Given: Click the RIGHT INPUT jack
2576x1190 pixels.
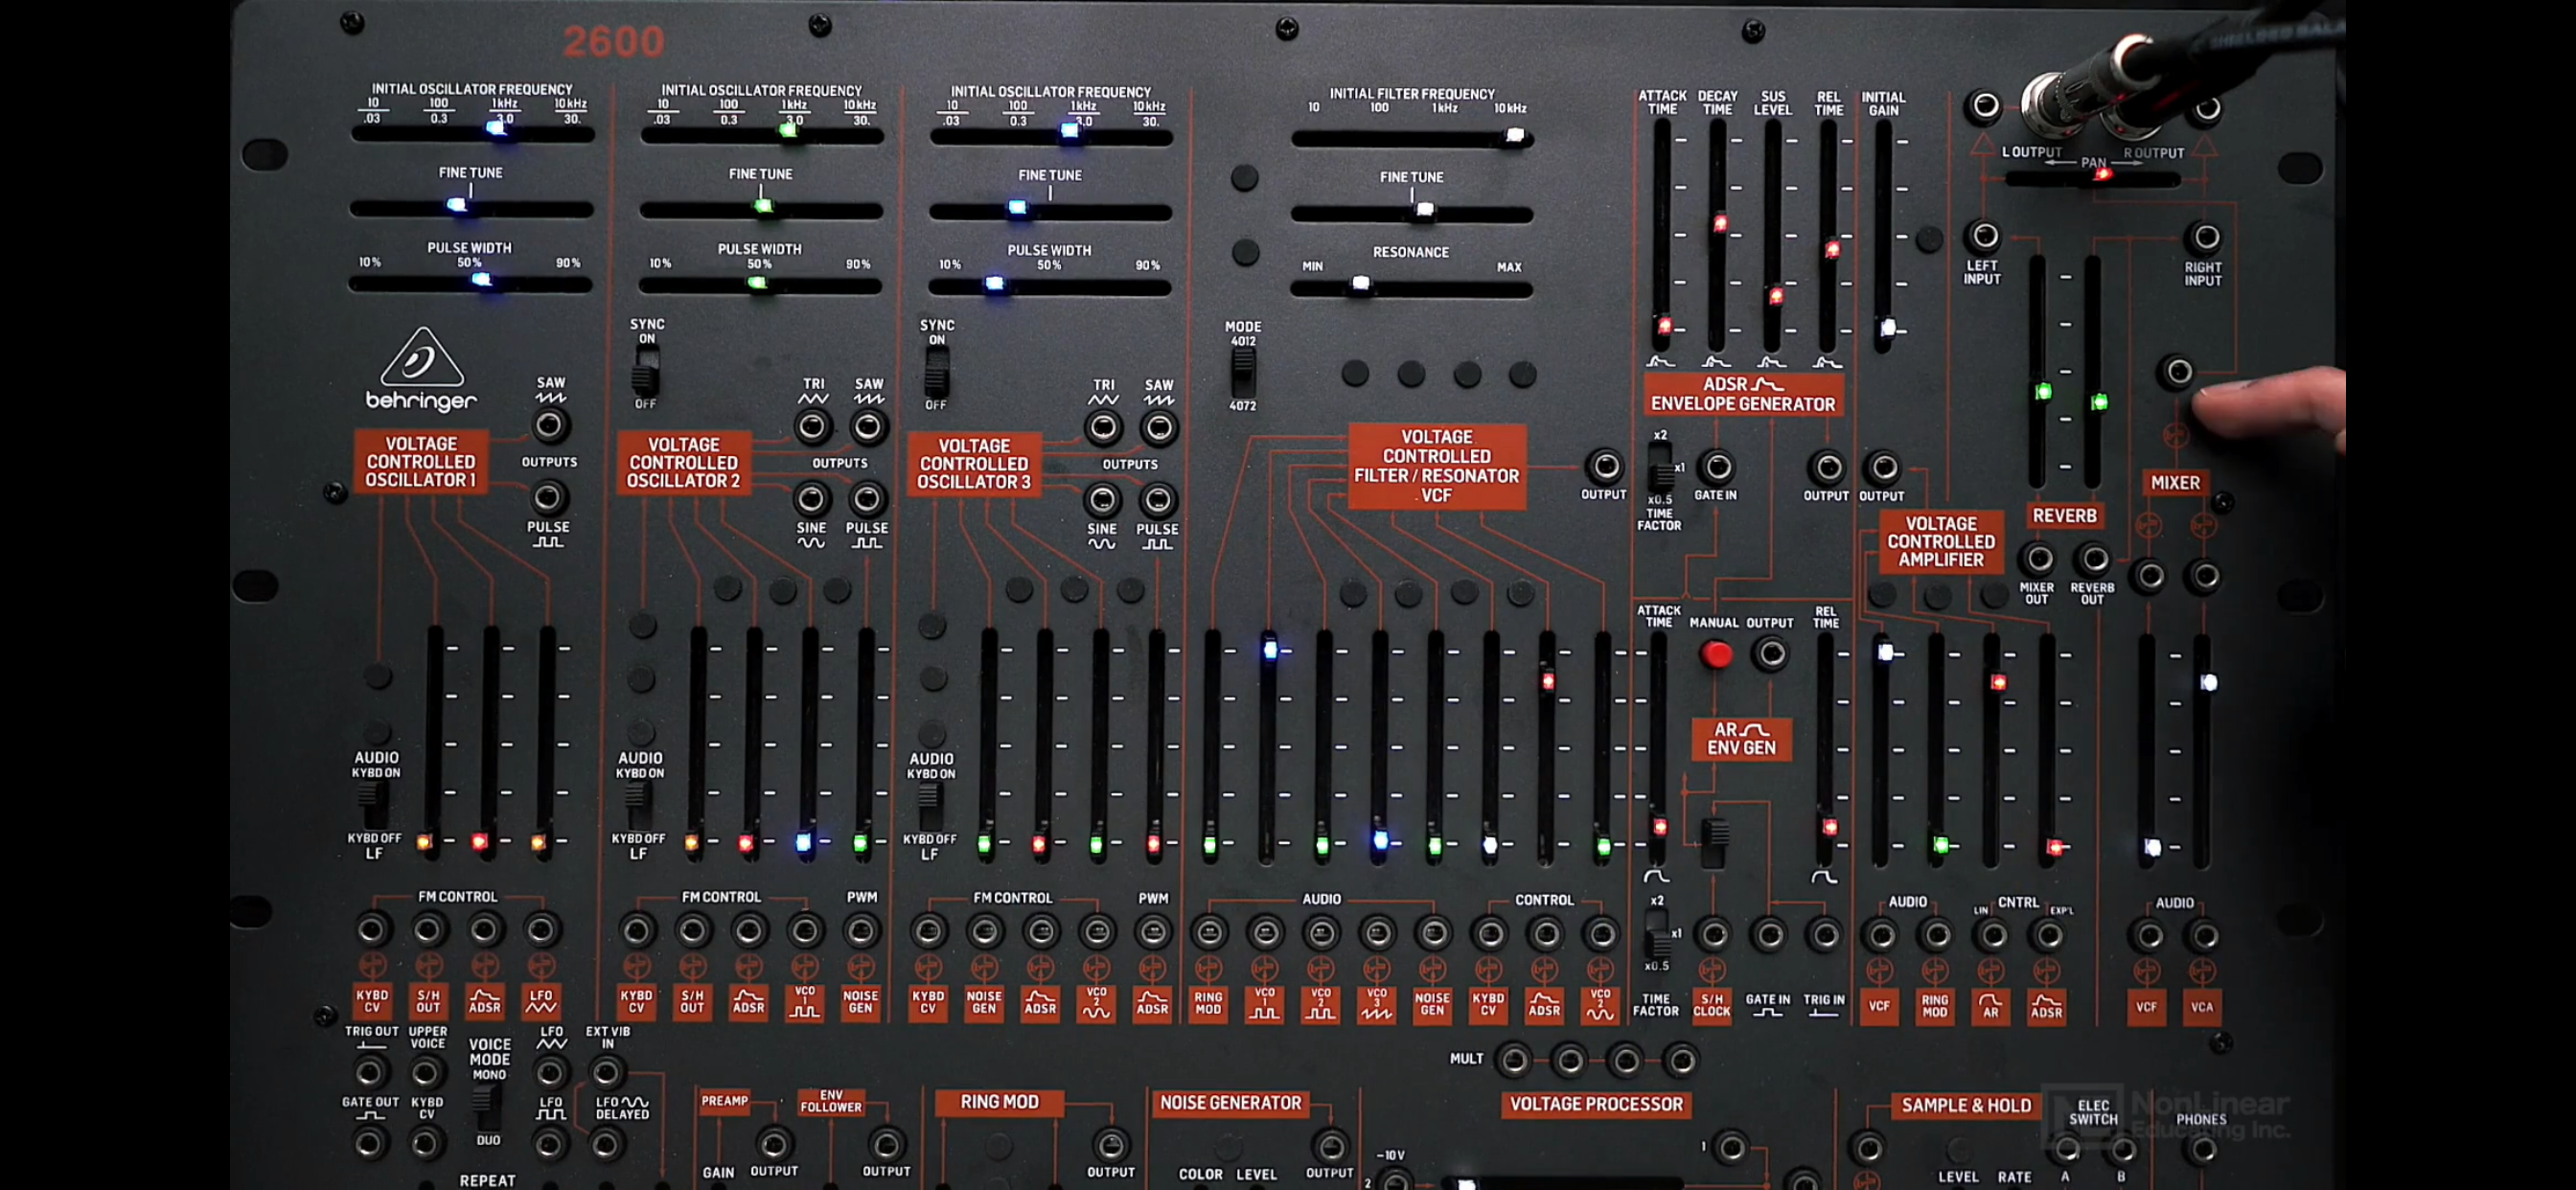Looking at the screenshot, I should coord(2205,238).
